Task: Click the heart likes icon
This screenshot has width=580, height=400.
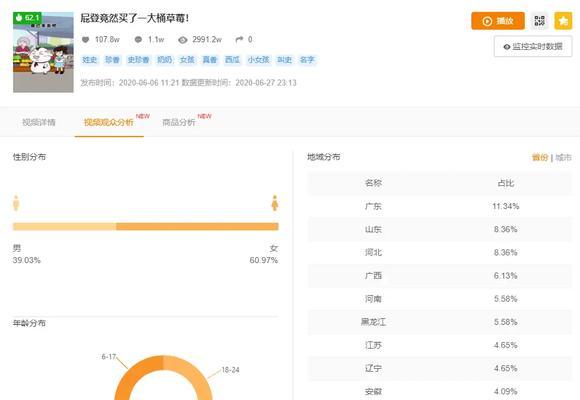Action: pos(85,40)
